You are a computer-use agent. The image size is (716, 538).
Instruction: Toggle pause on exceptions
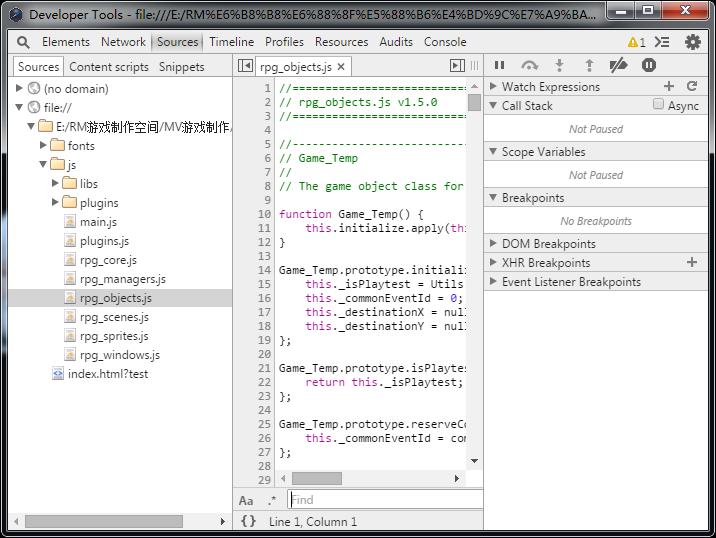coord(648,65)
